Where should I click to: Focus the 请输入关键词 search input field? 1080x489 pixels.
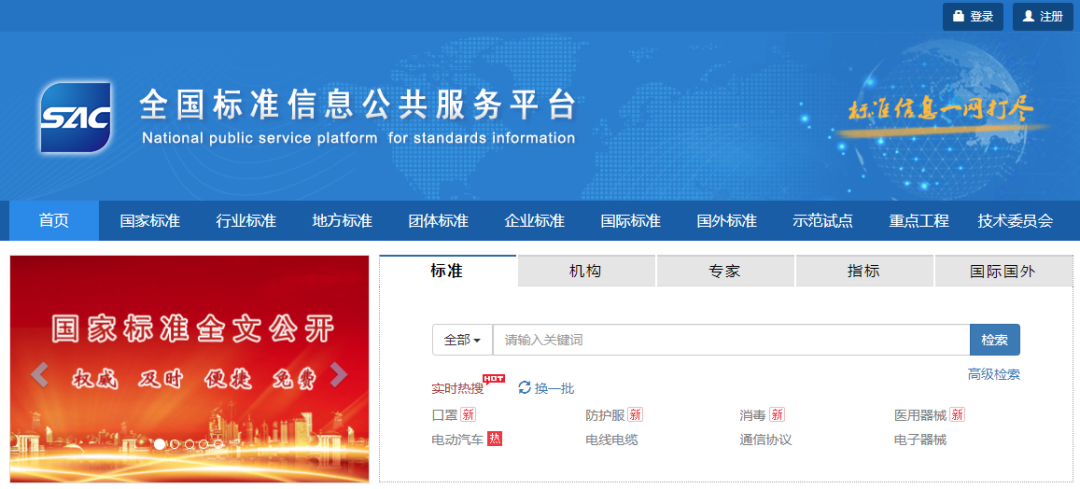pos(731,340)
